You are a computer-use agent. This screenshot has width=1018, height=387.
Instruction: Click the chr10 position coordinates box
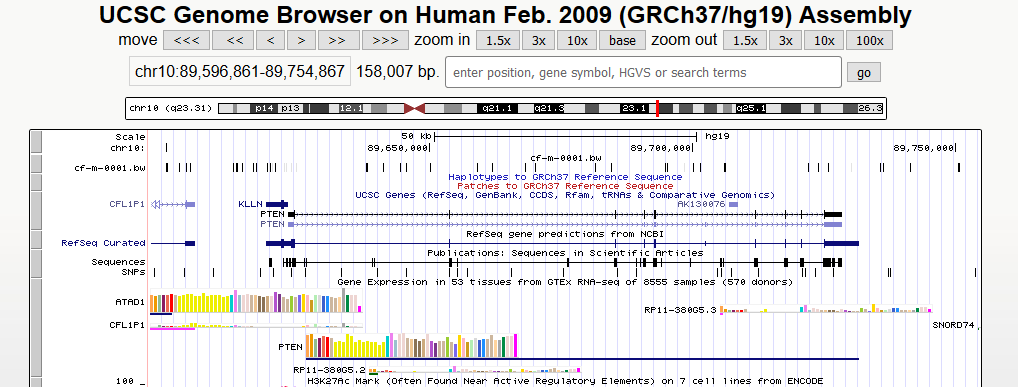[x=240, y=71]
